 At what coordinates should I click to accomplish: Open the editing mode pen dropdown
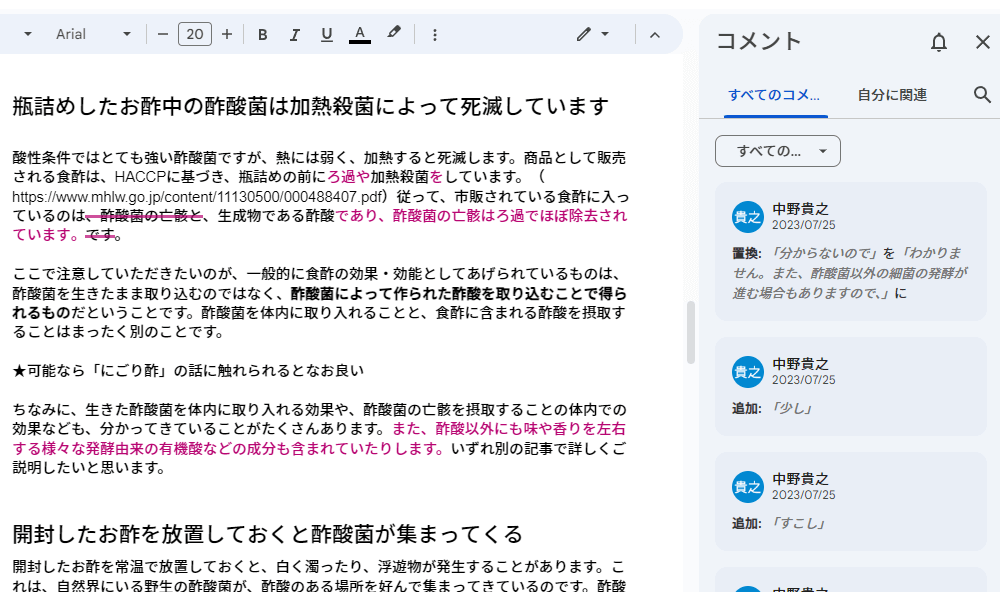[x=593, y=33]
